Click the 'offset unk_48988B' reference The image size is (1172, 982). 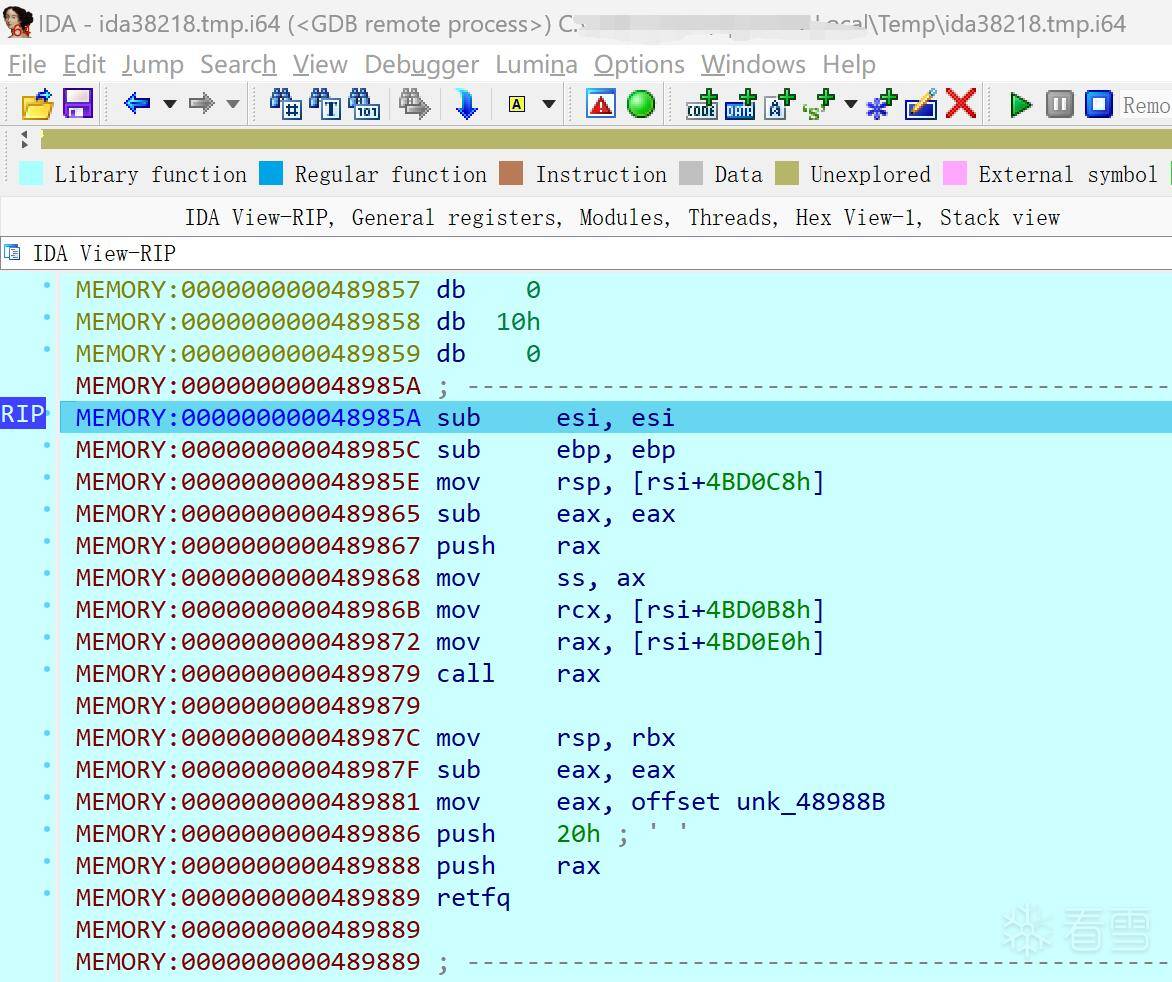[758, 802]
